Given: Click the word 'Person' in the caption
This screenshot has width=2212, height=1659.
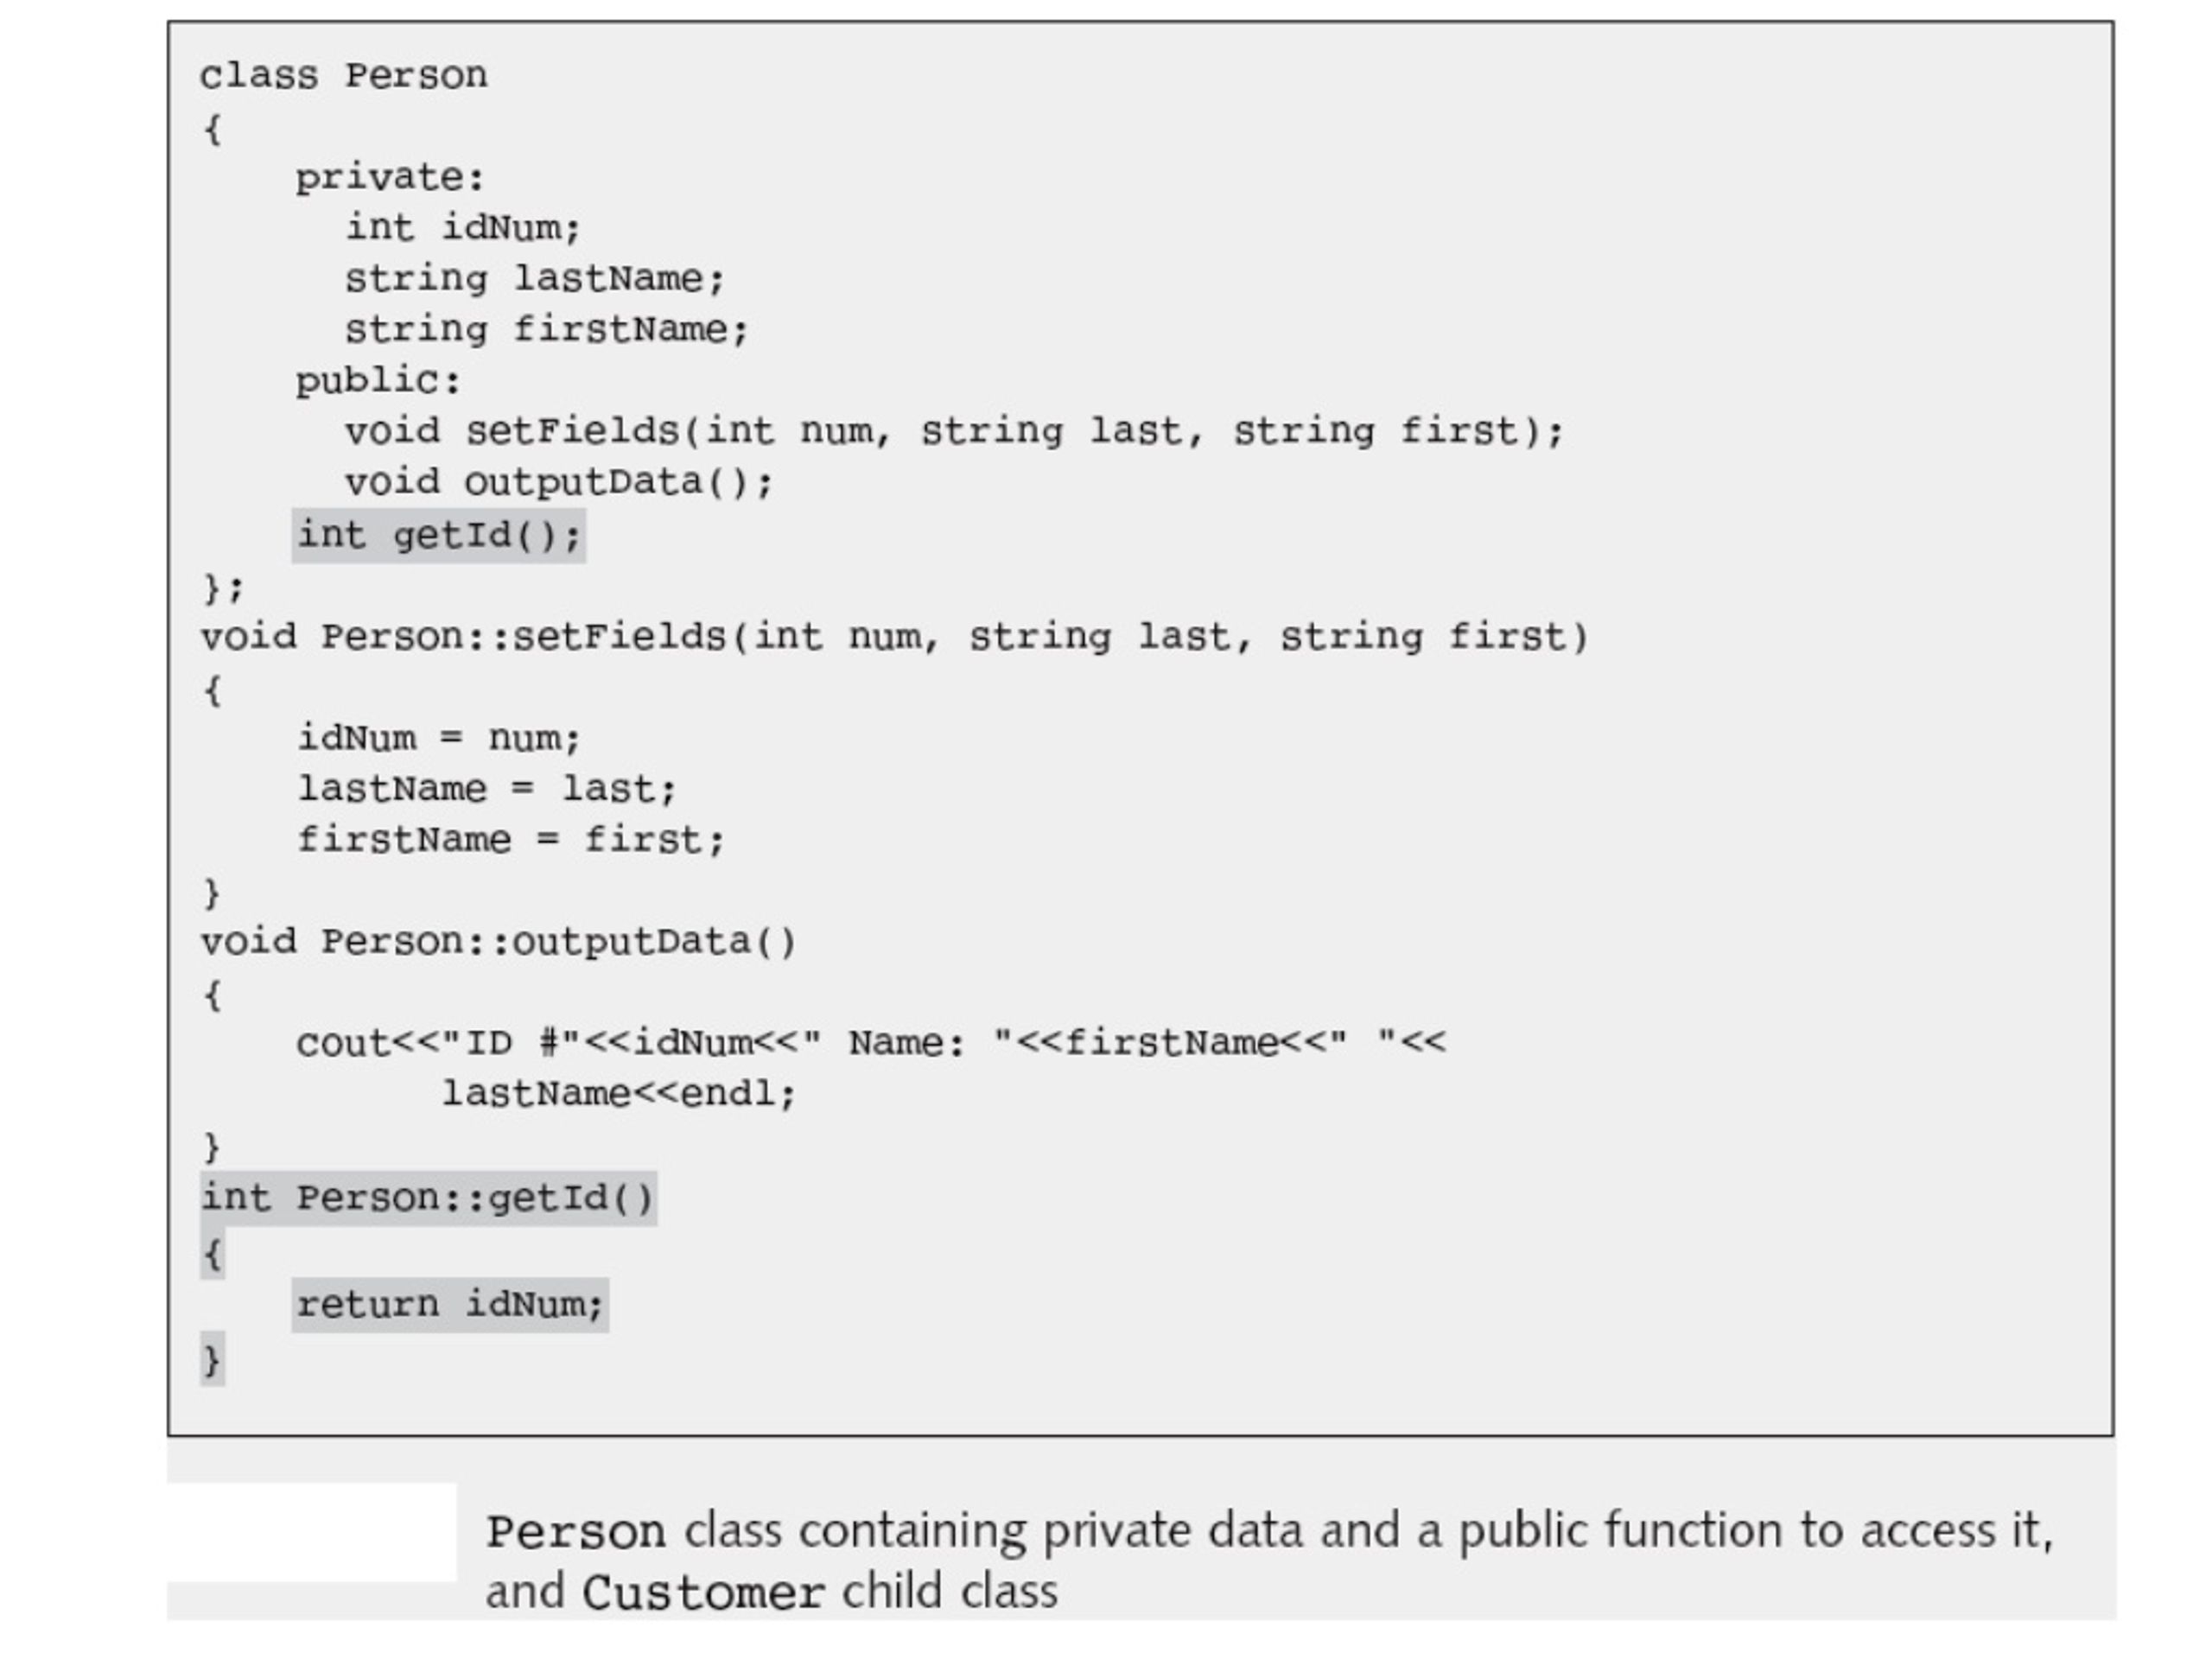Looking at the screenshot, I should click(576, 1532).
